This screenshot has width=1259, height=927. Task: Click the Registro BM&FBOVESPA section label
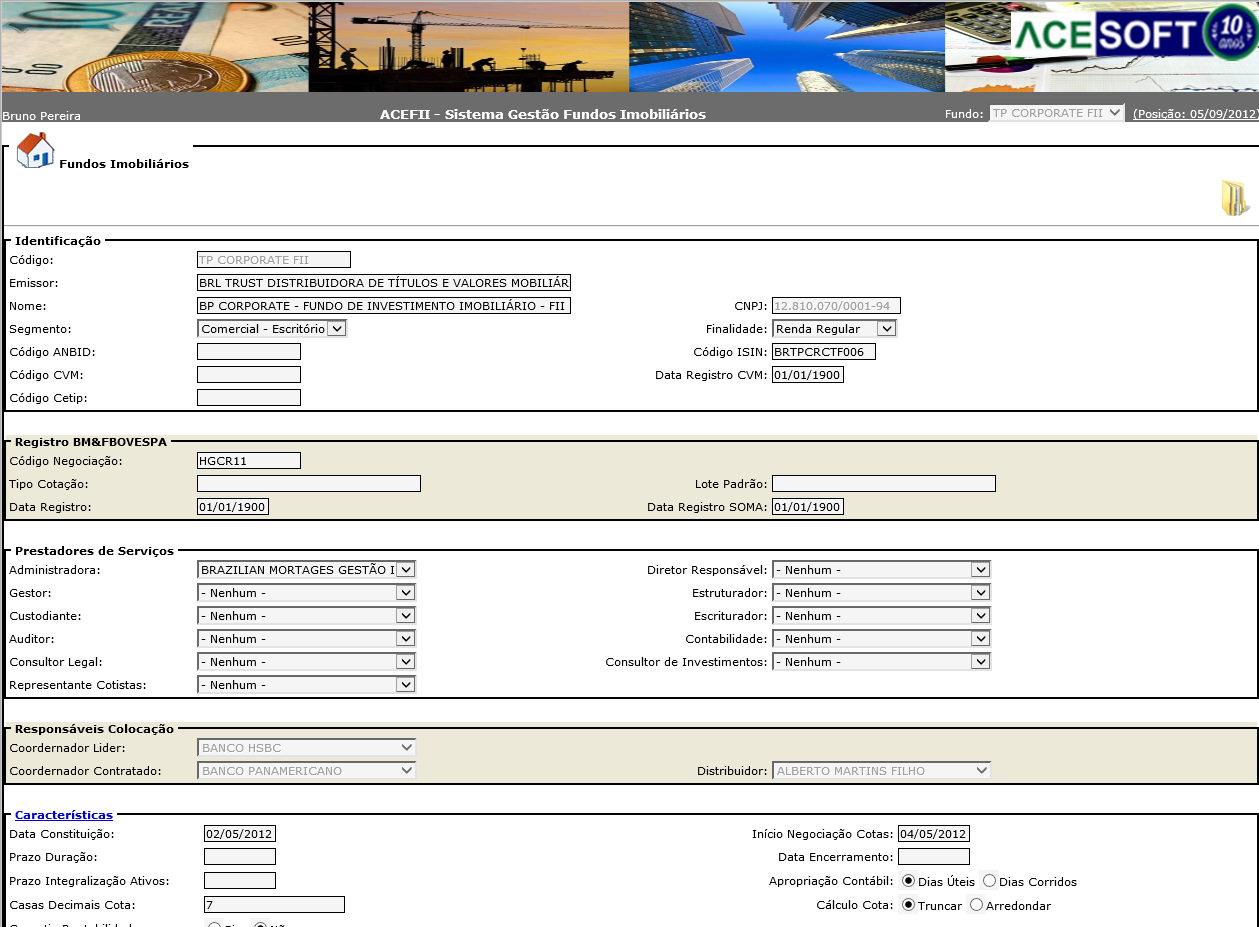[91, 442]
